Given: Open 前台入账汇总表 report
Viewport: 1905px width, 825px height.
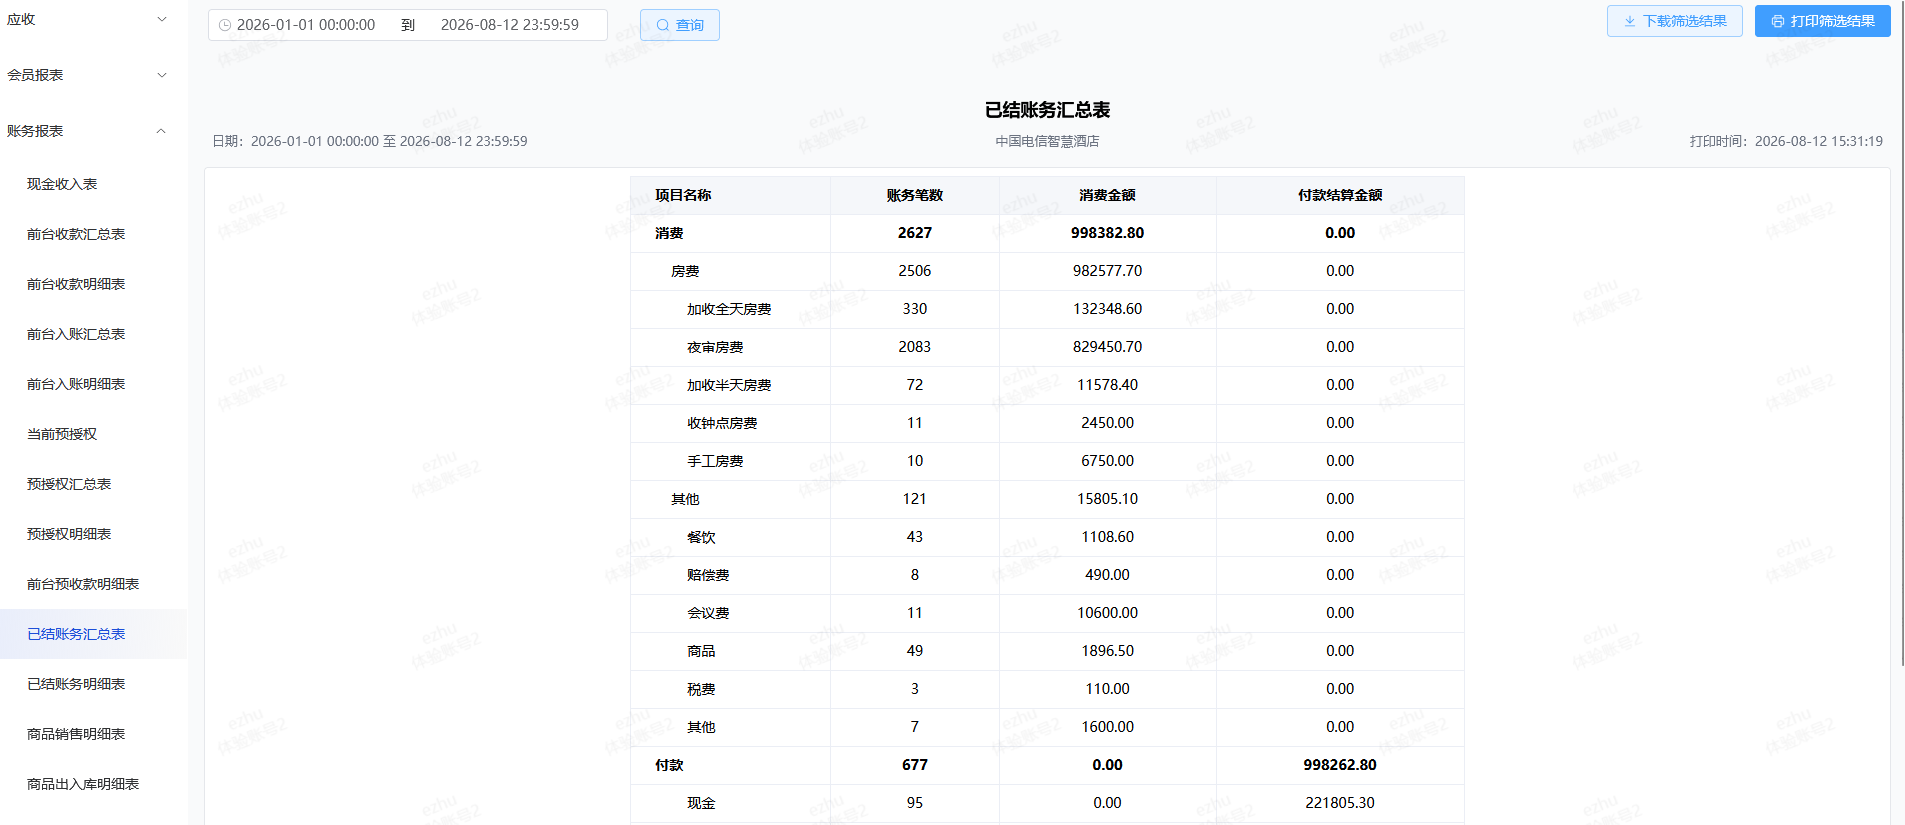Looking at the screenshot, I should click(x=76, y=334).
